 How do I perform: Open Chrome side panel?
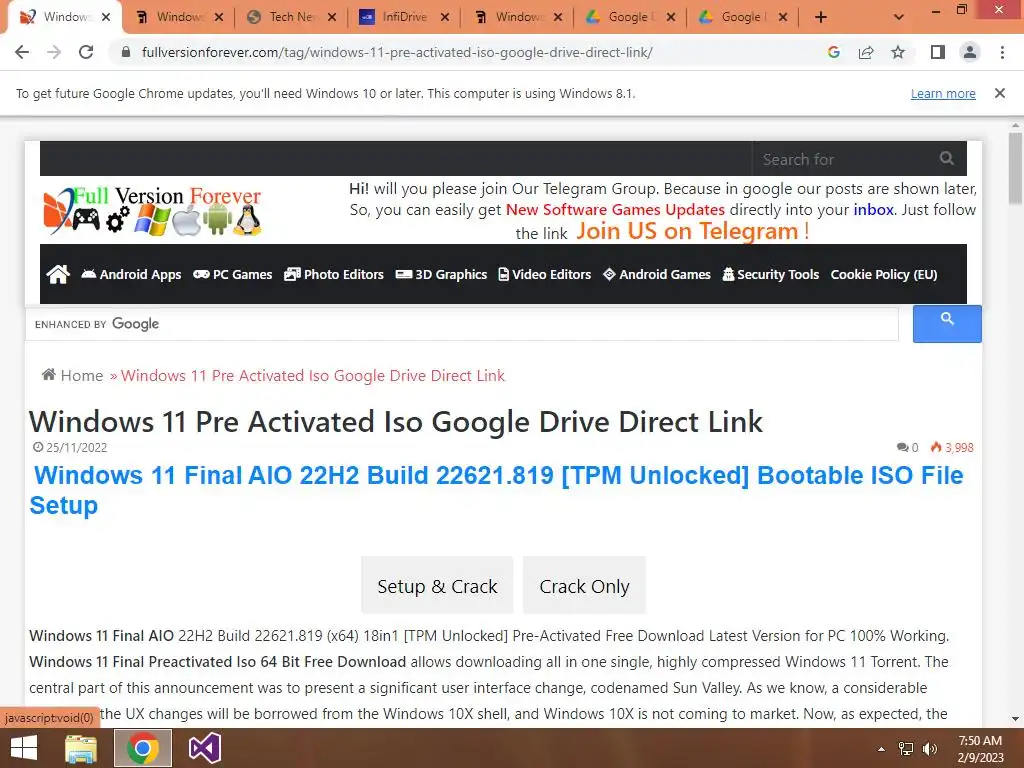point(938,52)
